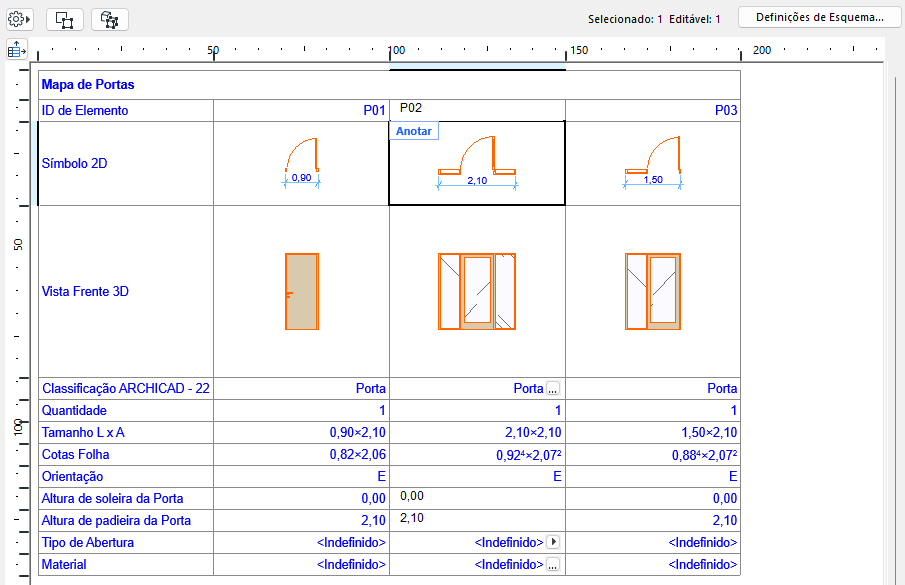Open the Material ellipsis picker for P02
Viewport: 905px width, 585px height.
point(553,564)
